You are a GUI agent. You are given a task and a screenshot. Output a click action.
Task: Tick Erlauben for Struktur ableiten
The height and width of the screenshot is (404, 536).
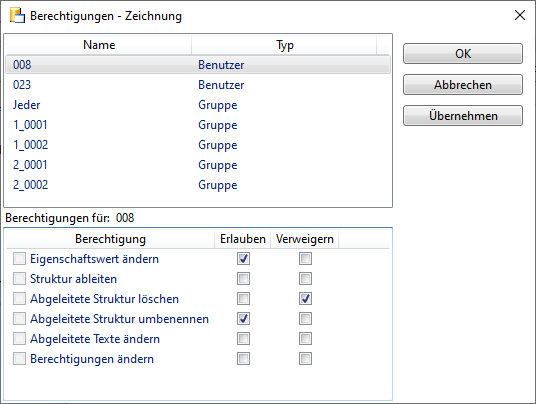click(x=243, y=279)
